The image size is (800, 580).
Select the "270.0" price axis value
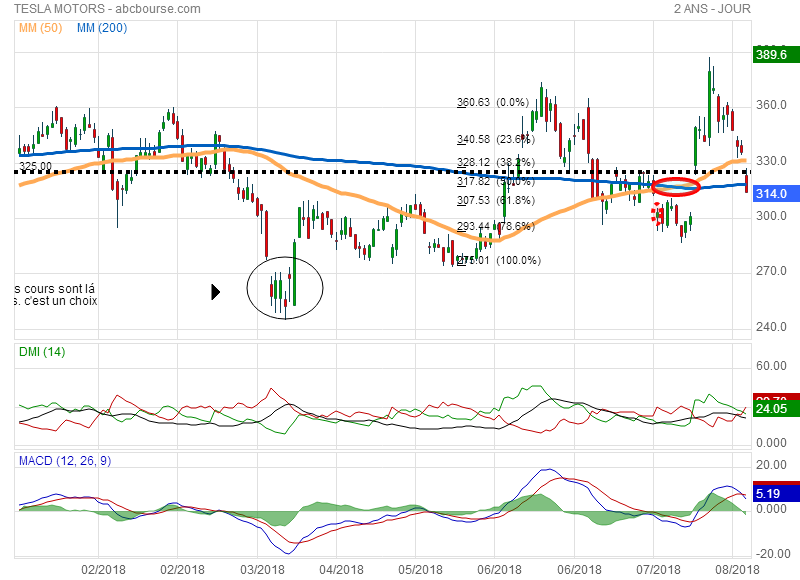(771, 271)
